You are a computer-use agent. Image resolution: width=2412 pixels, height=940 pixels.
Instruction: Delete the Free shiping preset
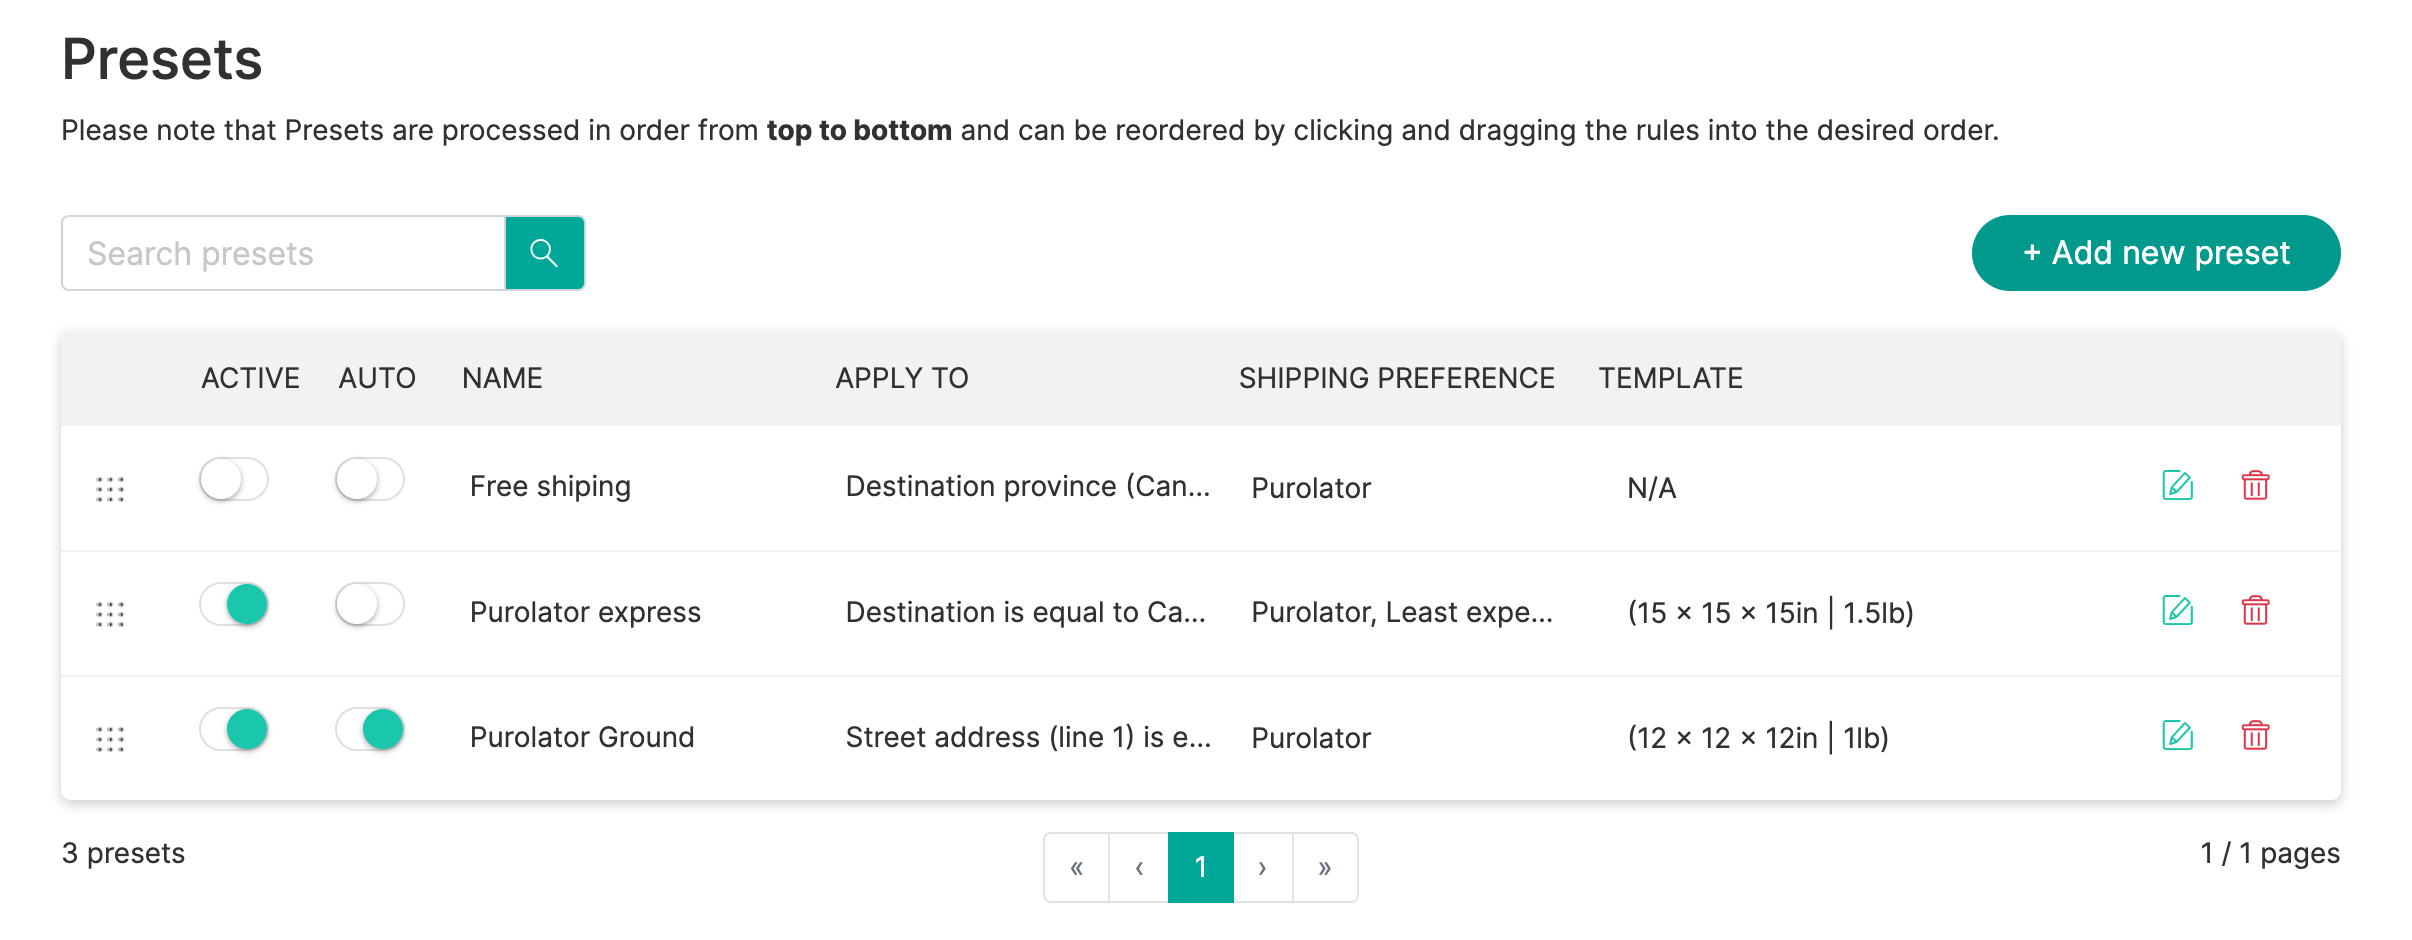pyautogui.click(x=2255, y=486)
